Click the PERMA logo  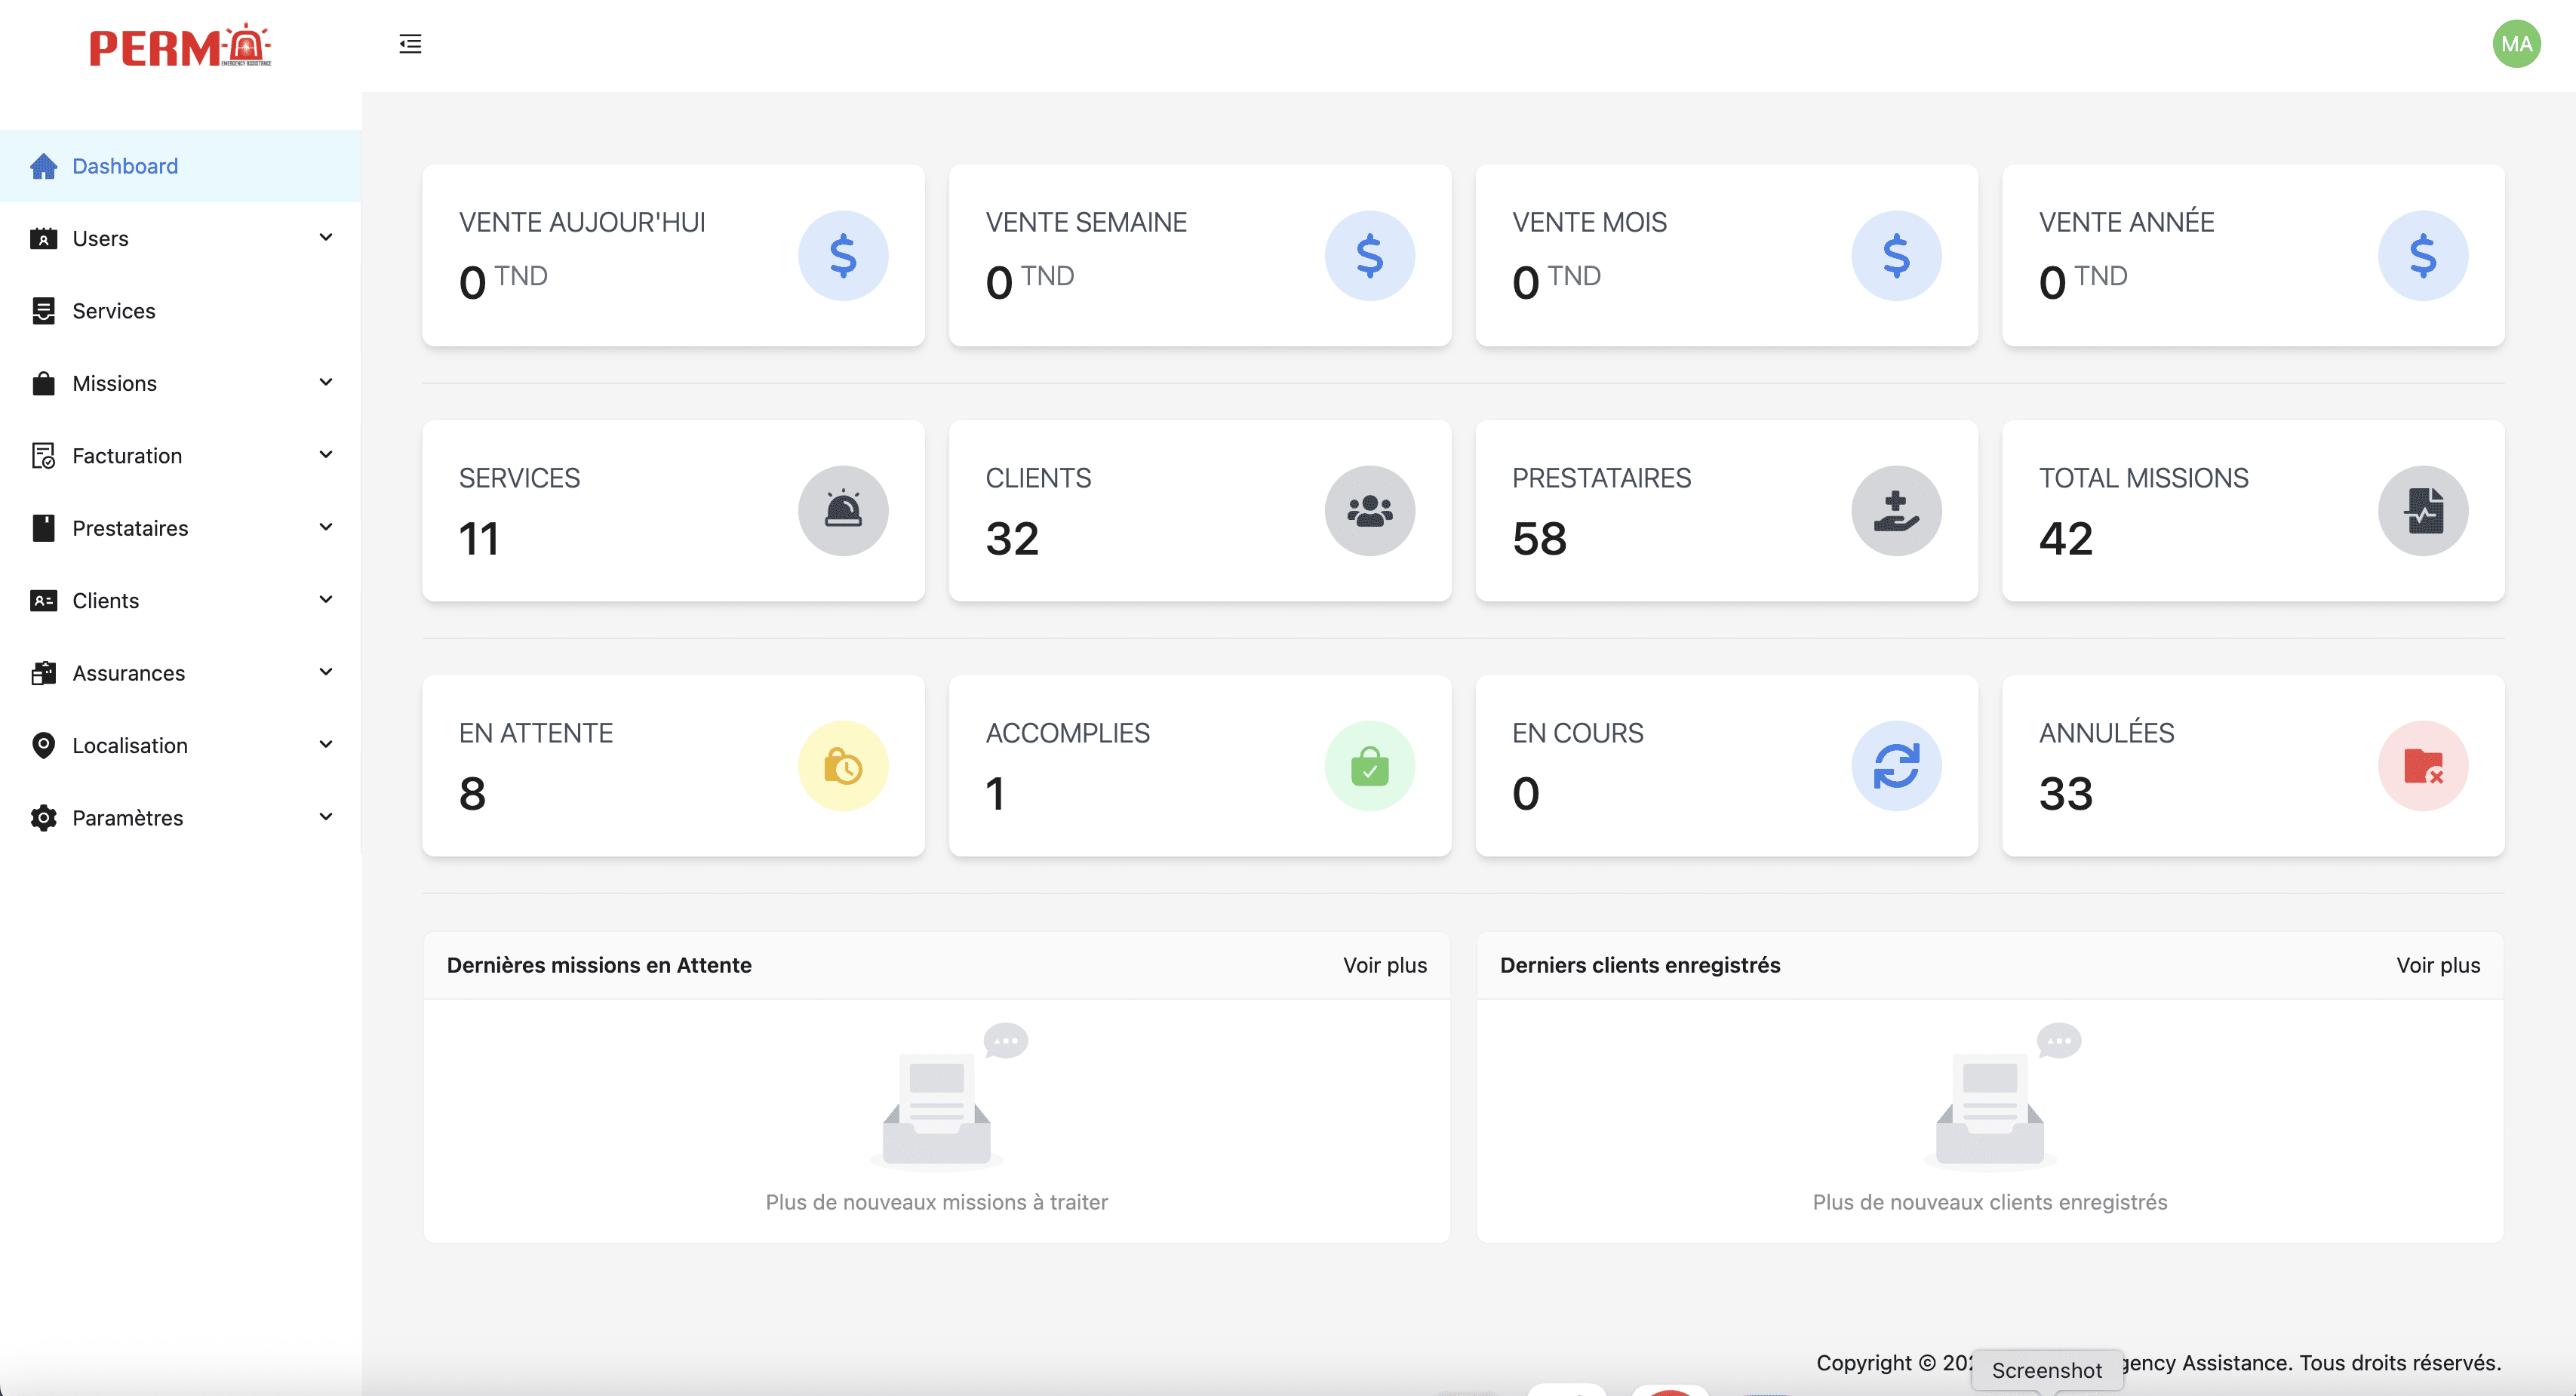coord(180,46)
